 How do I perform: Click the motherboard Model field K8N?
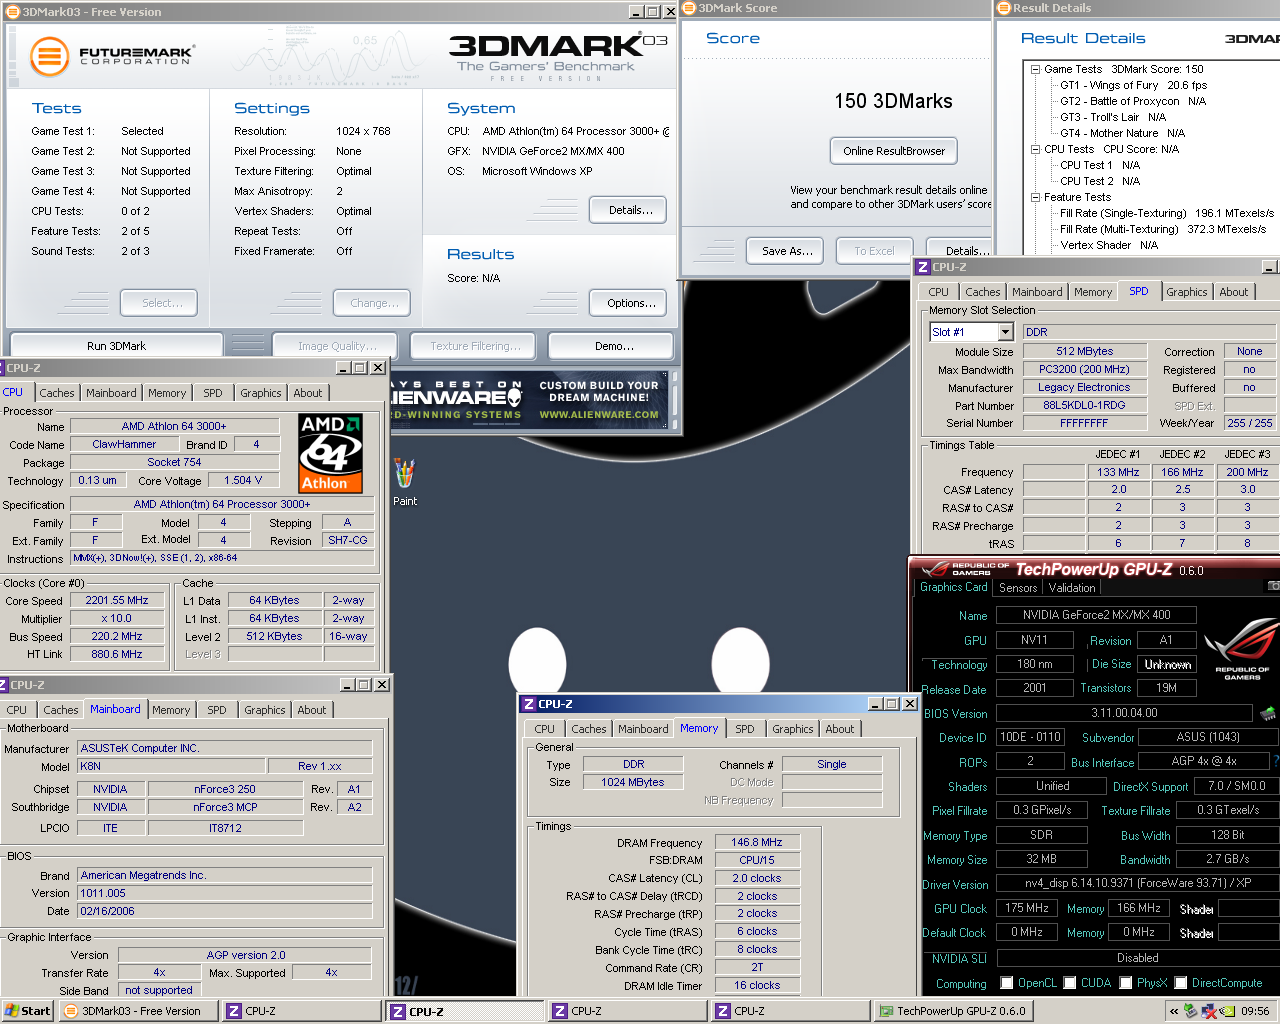(171, 766)
